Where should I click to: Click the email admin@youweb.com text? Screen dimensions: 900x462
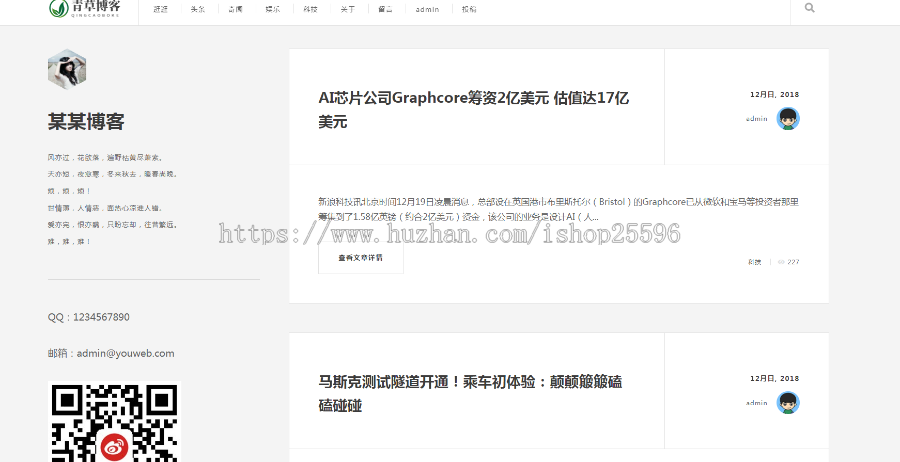tap(111, 353)
